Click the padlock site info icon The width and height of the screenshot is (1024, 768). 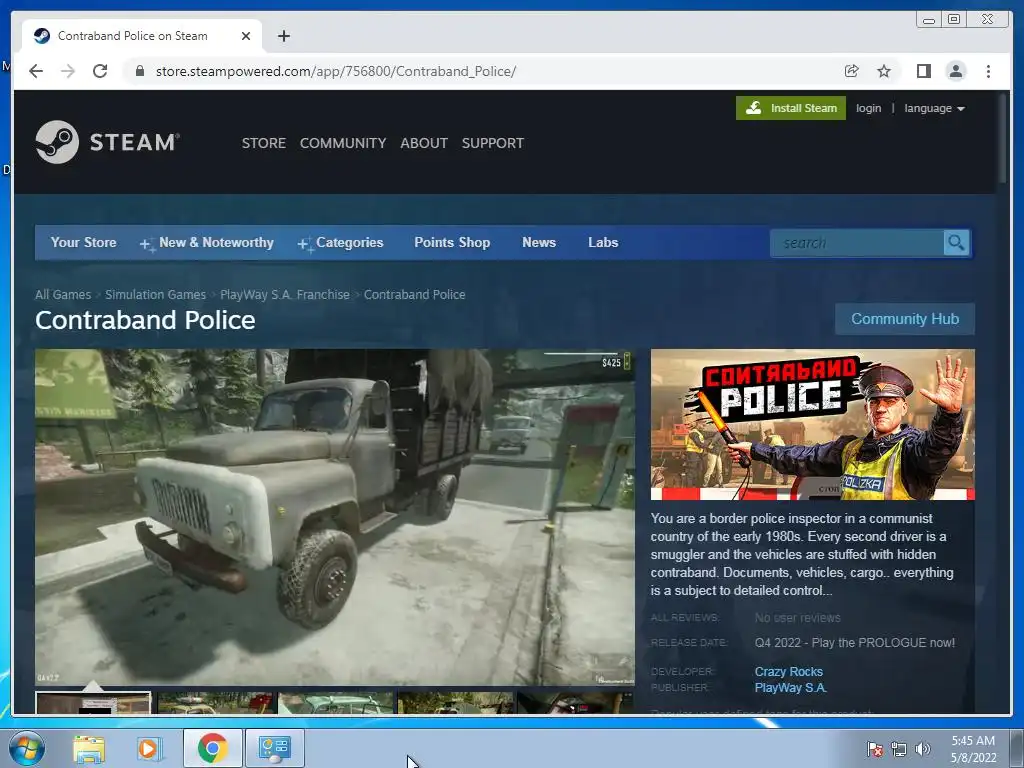139,71
